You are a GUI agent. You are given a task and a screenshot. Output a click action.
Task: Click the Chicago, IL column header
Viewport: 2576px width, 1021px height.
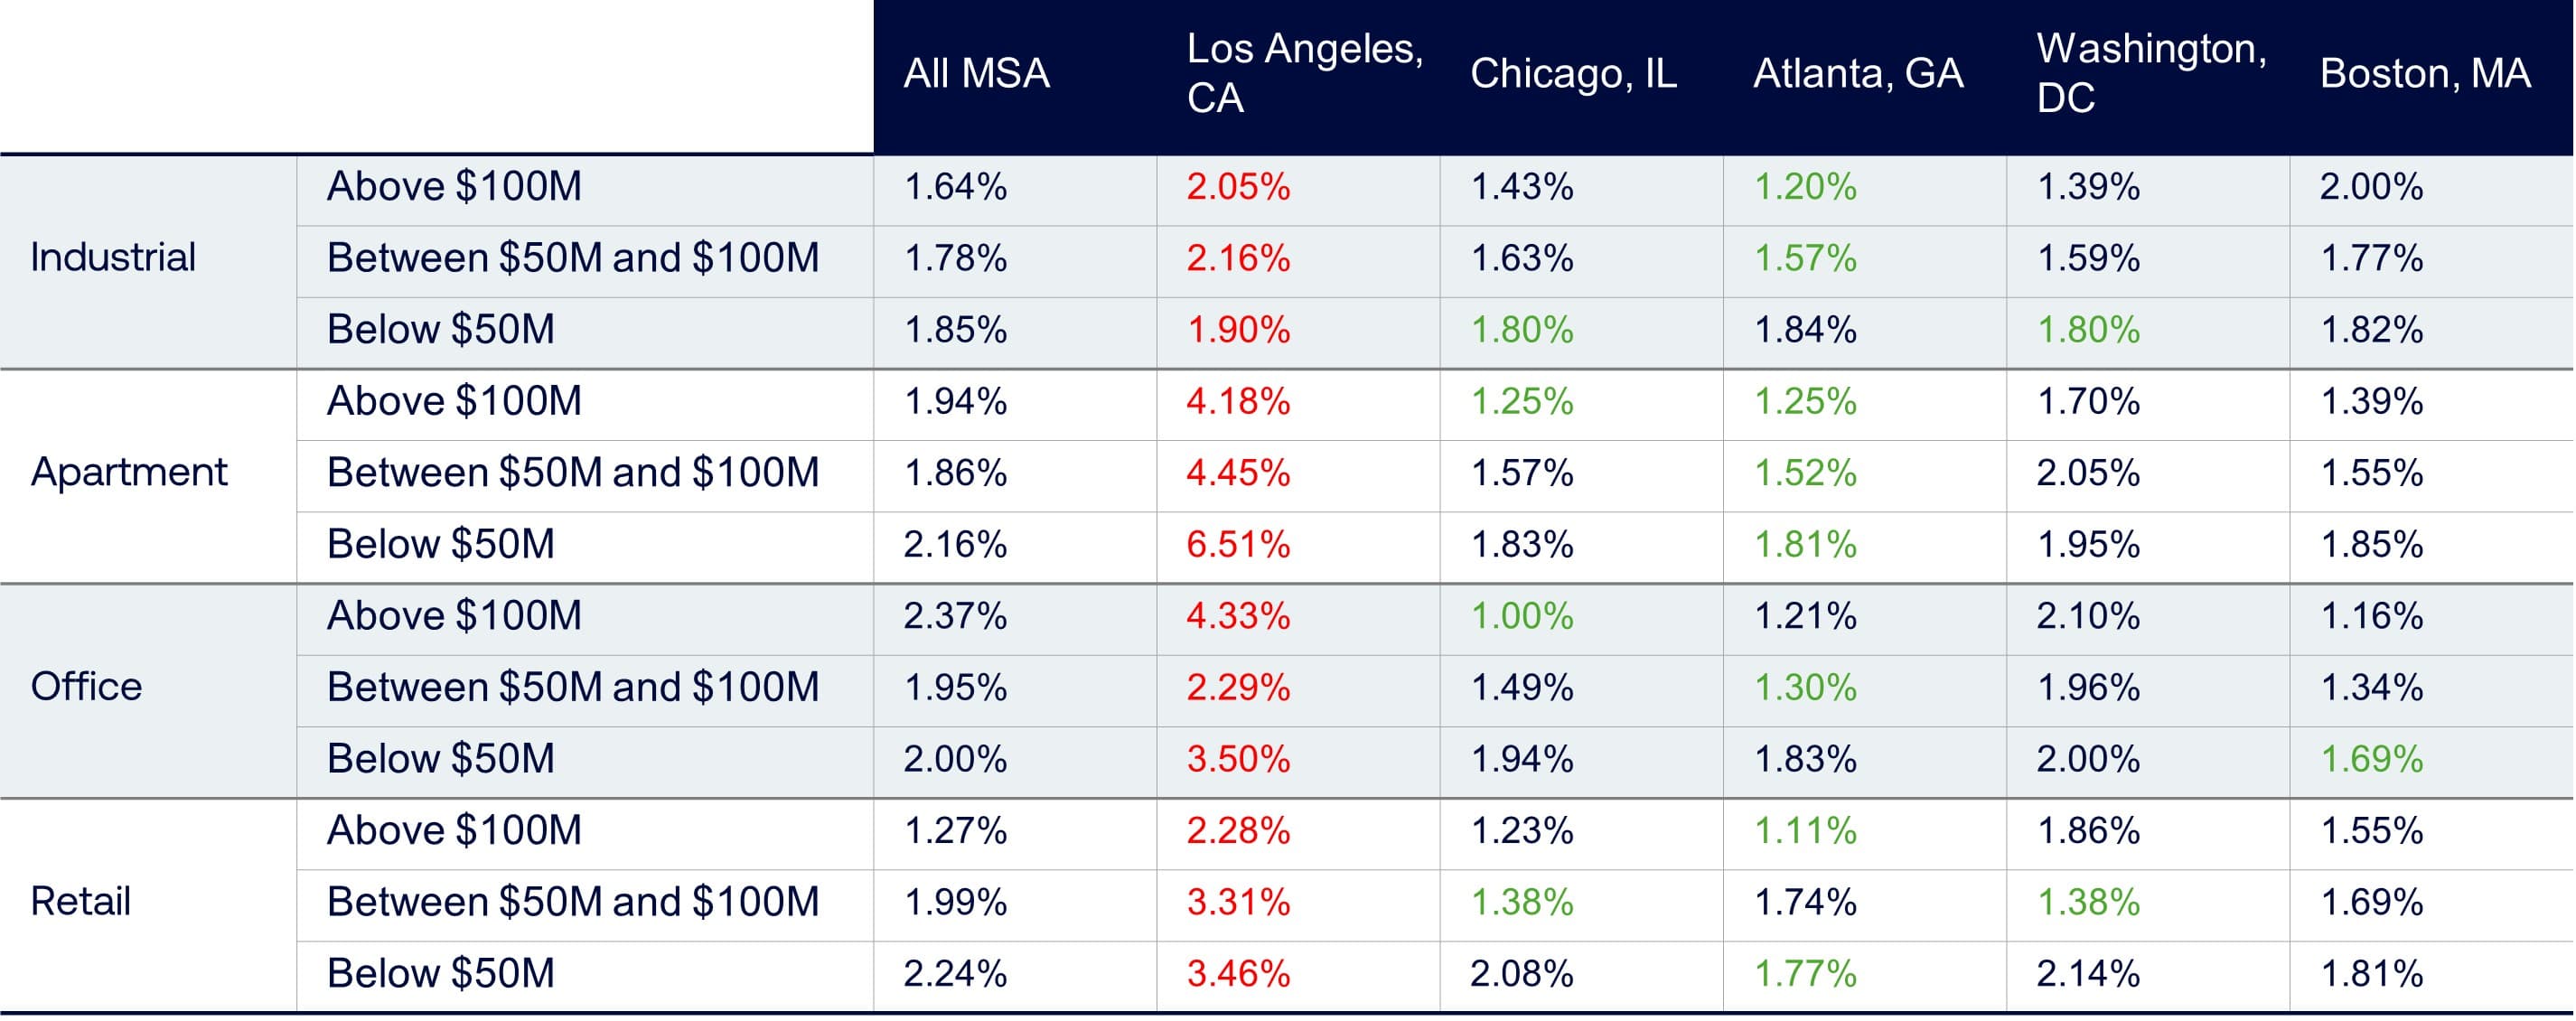[1573, 74]
